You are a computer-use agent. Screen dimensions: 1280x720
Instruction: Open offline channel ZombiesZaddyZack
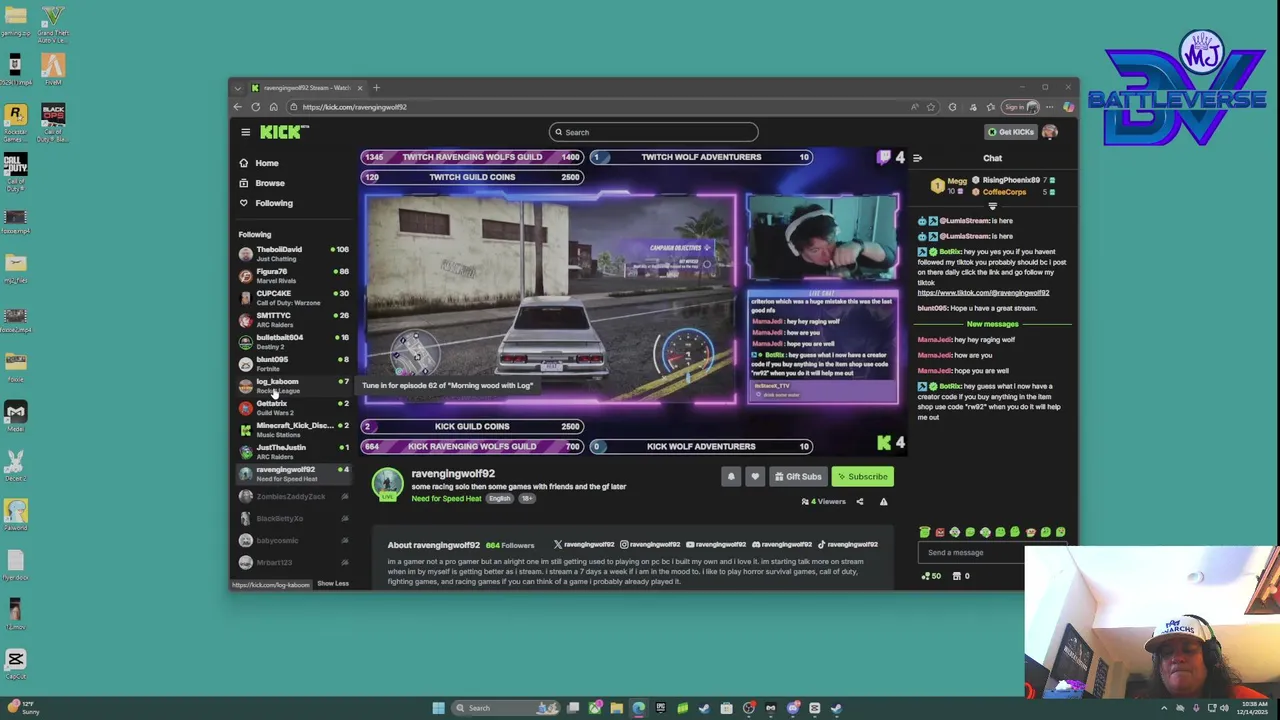[294, 497]
